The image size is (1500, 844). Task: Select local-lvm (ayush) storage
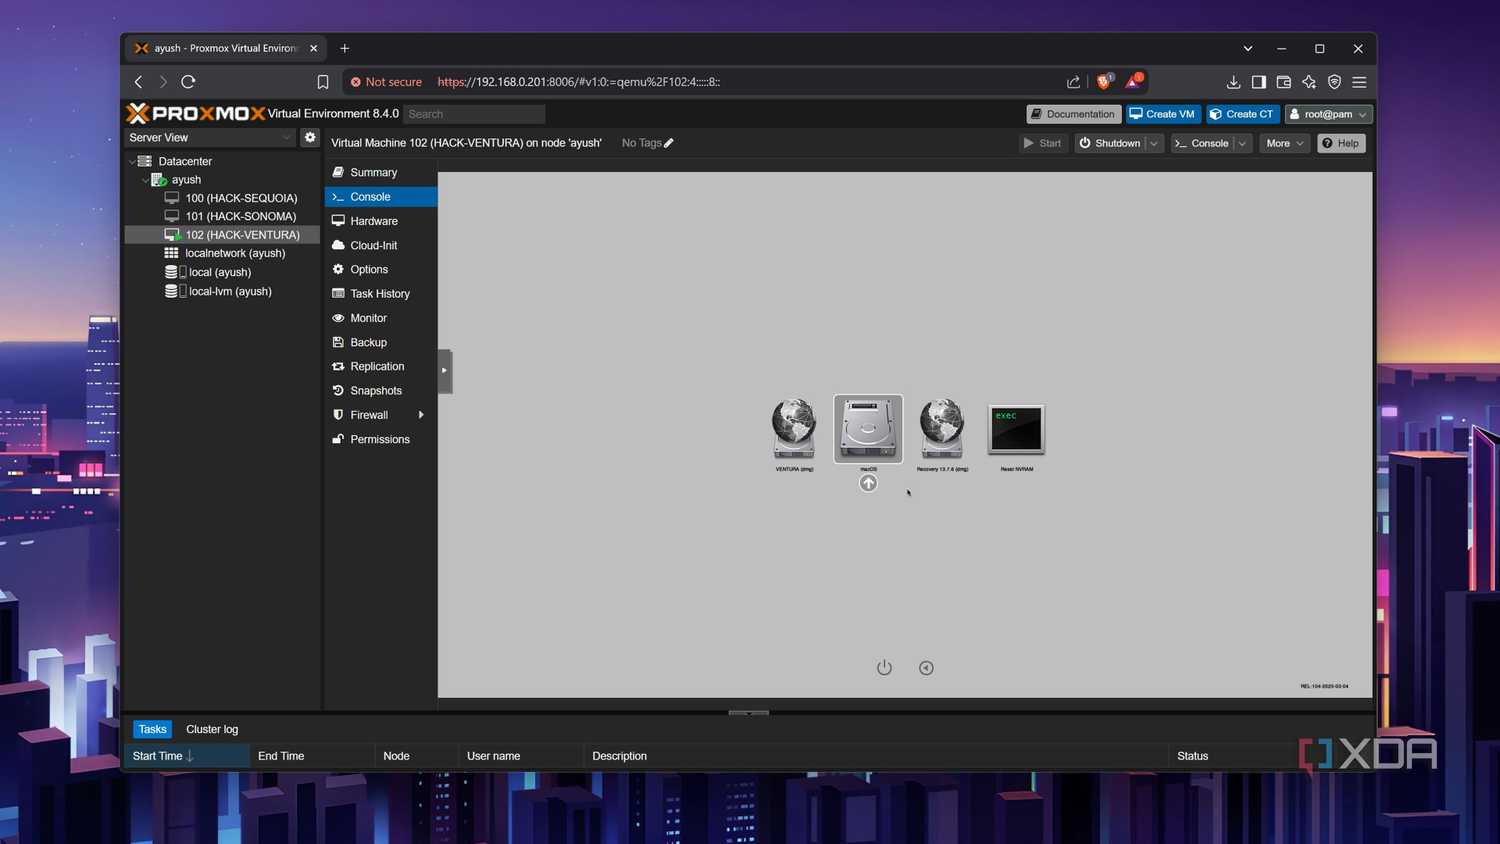pyautogui.click(x=222, y=291)
